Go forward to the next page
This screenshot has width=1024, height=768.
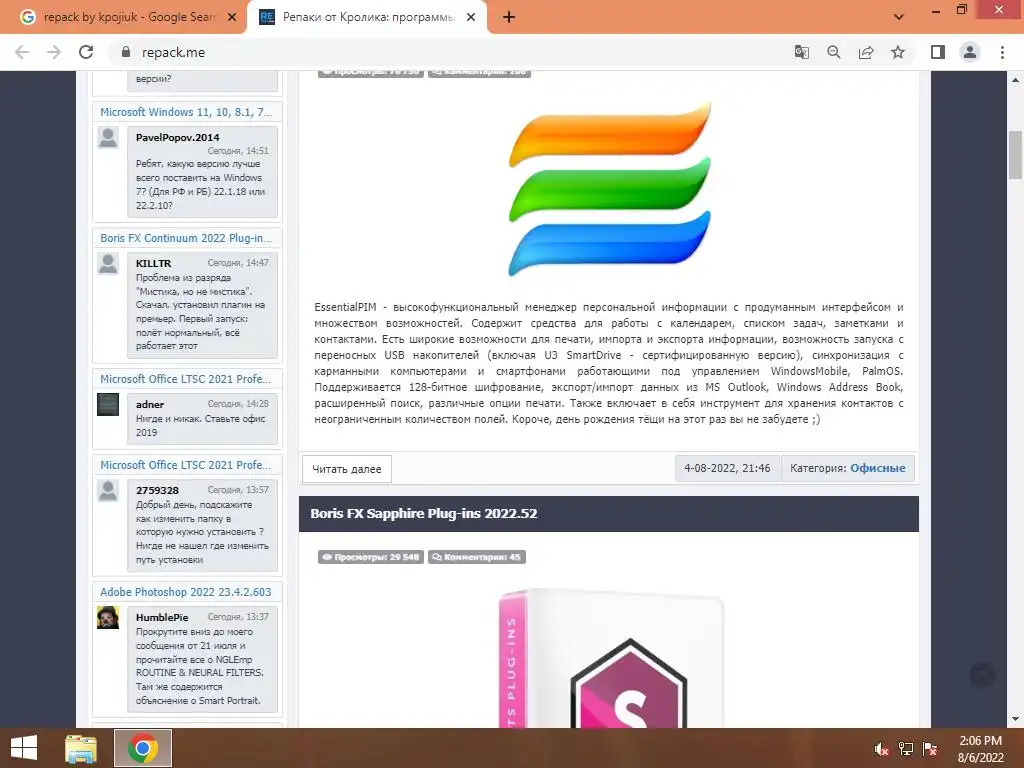click(54, 52)
